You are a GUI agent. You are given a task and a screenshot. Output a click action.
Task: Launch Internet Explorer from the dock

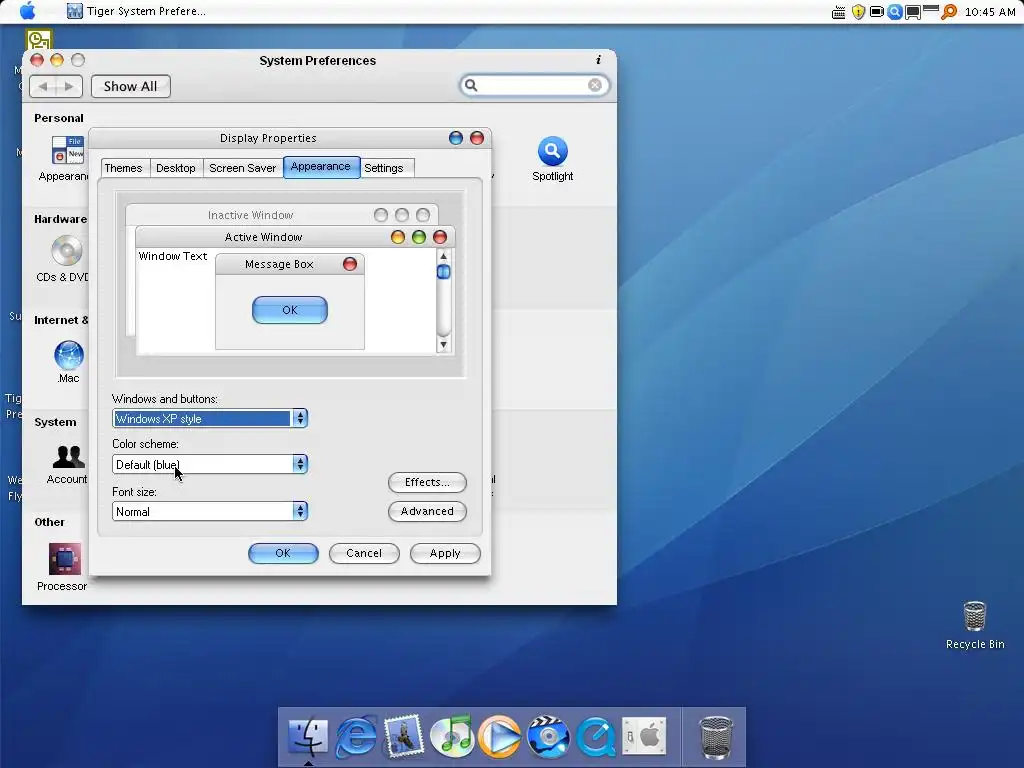tap(356, 737)
